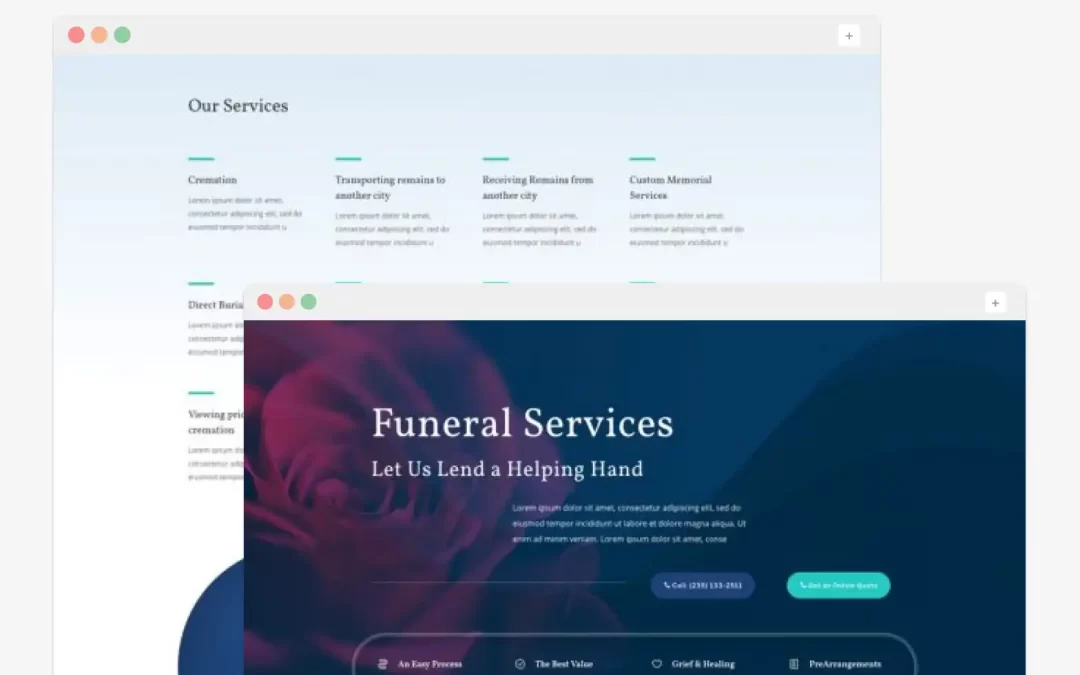
Task: Click the plus icon in the back window
Action: tap(849, 36)
